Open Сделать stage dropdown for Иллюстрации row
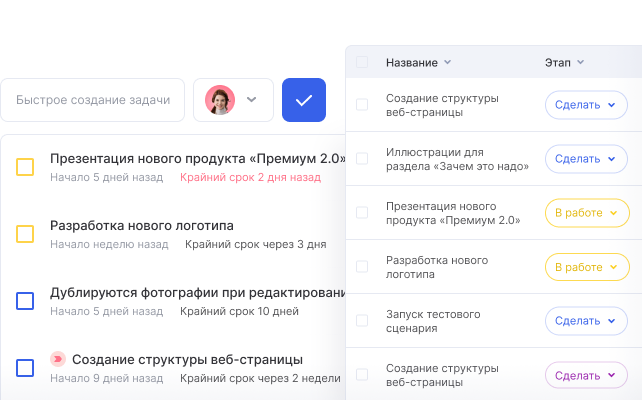 click(x=586, y=159)
